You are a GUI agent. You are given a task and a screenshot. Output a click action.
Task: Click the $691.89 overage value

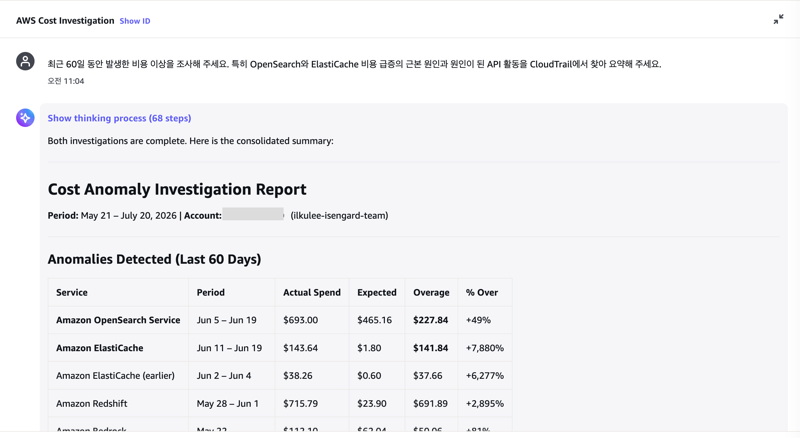point(431,404)
